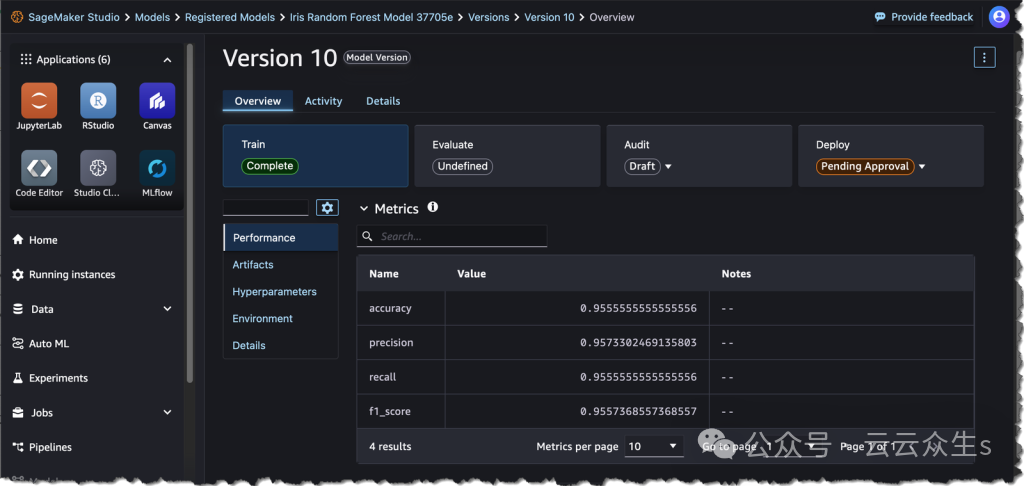
Task: Click the Running instances gear icon
Action: (18, 274)
